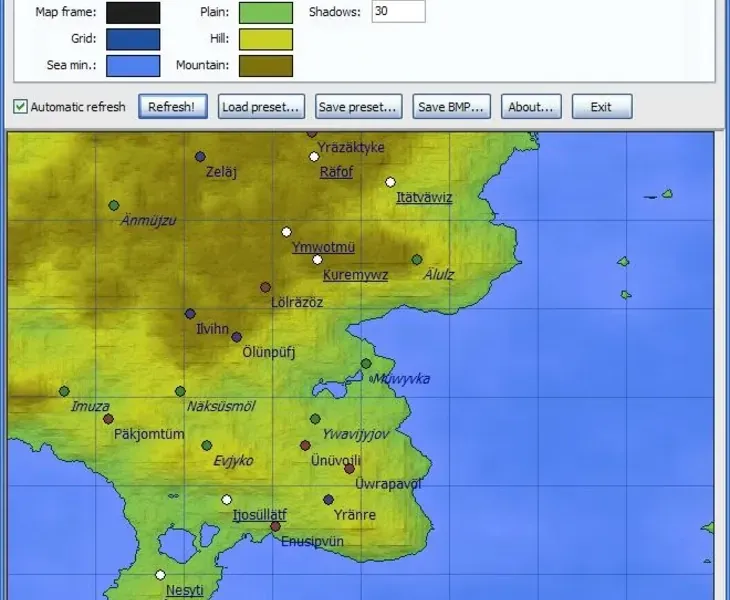
Task: Click the underlined Itätväwiz label
Action: (x=424, y=197)
